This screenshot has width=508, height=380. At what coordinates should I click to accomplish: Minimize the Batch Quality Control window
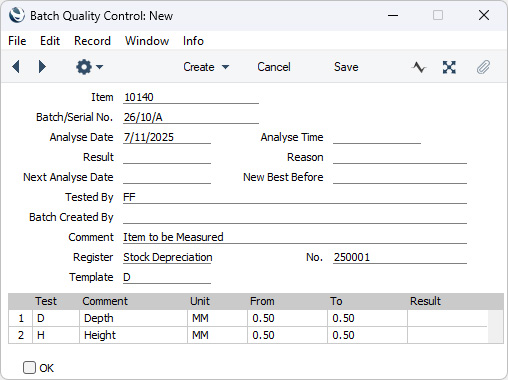point(393,15)
